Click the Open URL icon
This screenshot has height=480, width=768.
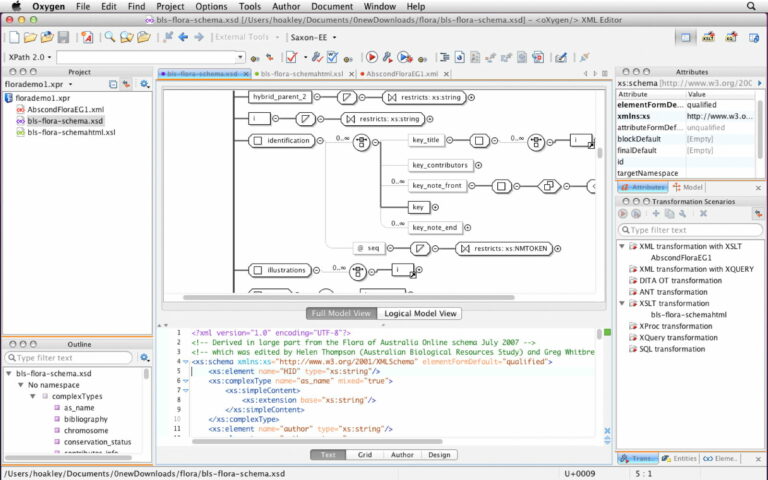click(47, 37)
